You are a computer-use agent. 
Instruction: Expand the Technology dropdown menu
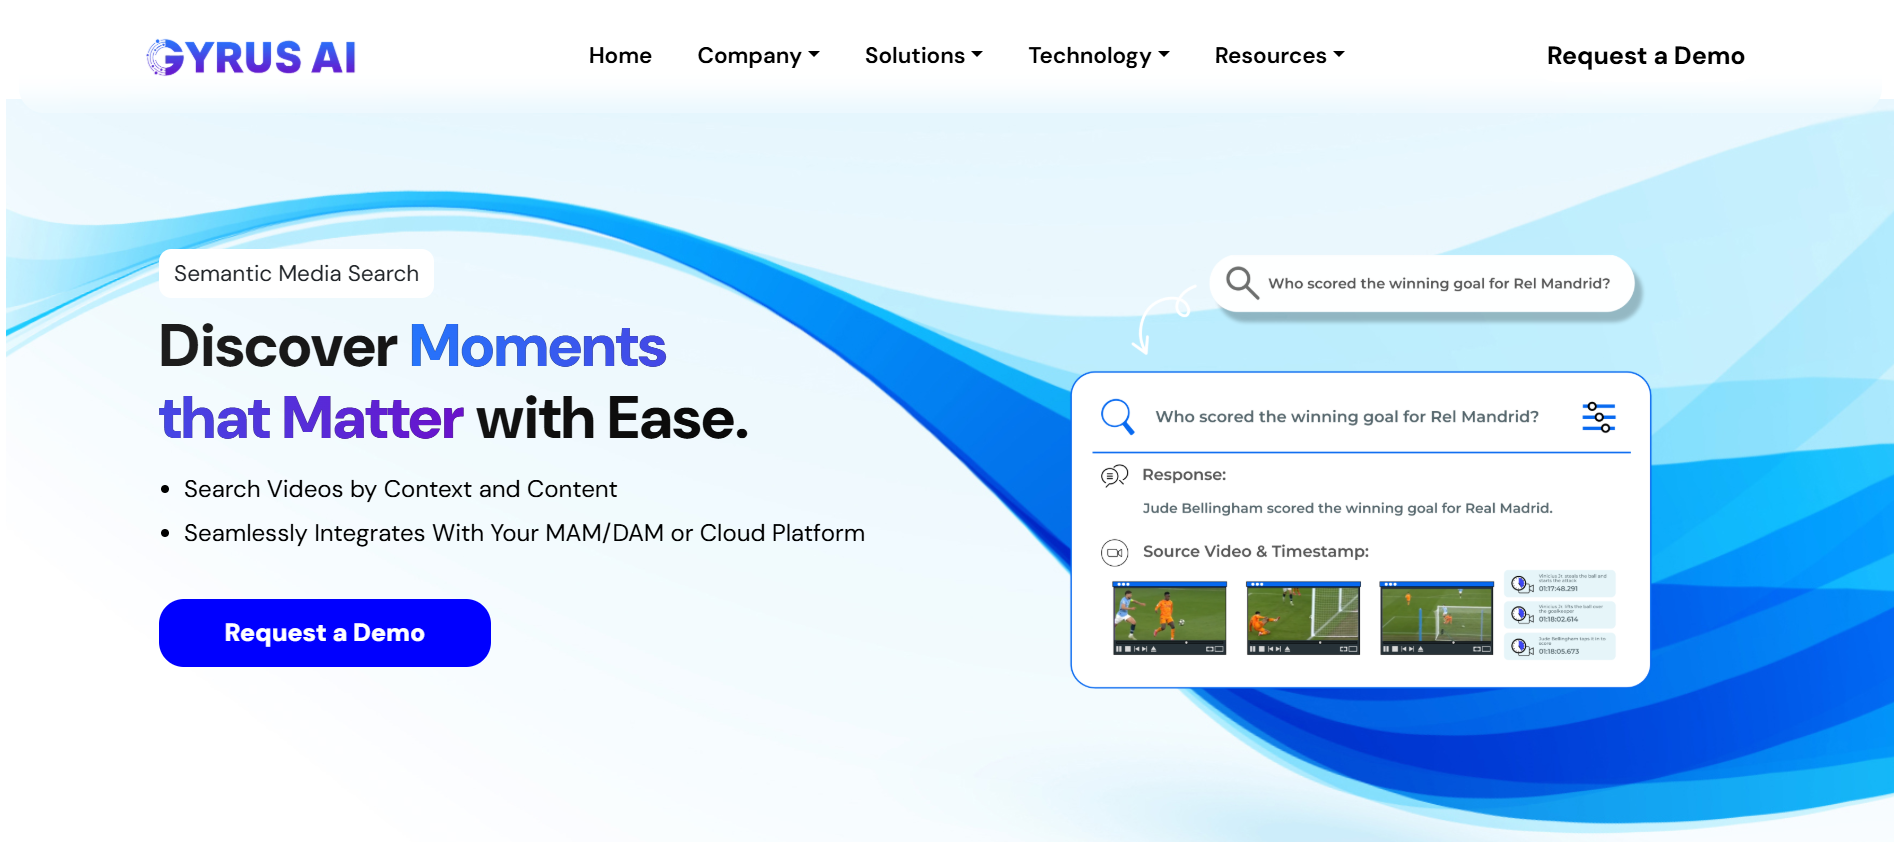click(x=1098, y=56)
